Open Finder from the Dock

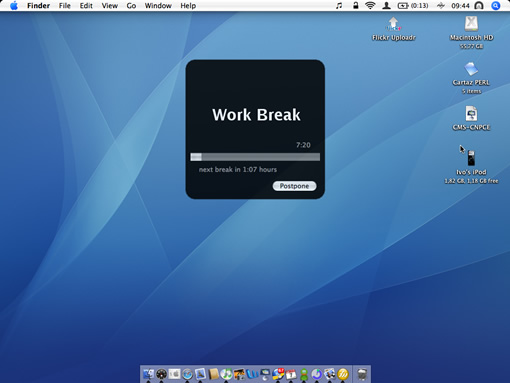point(149,374)
